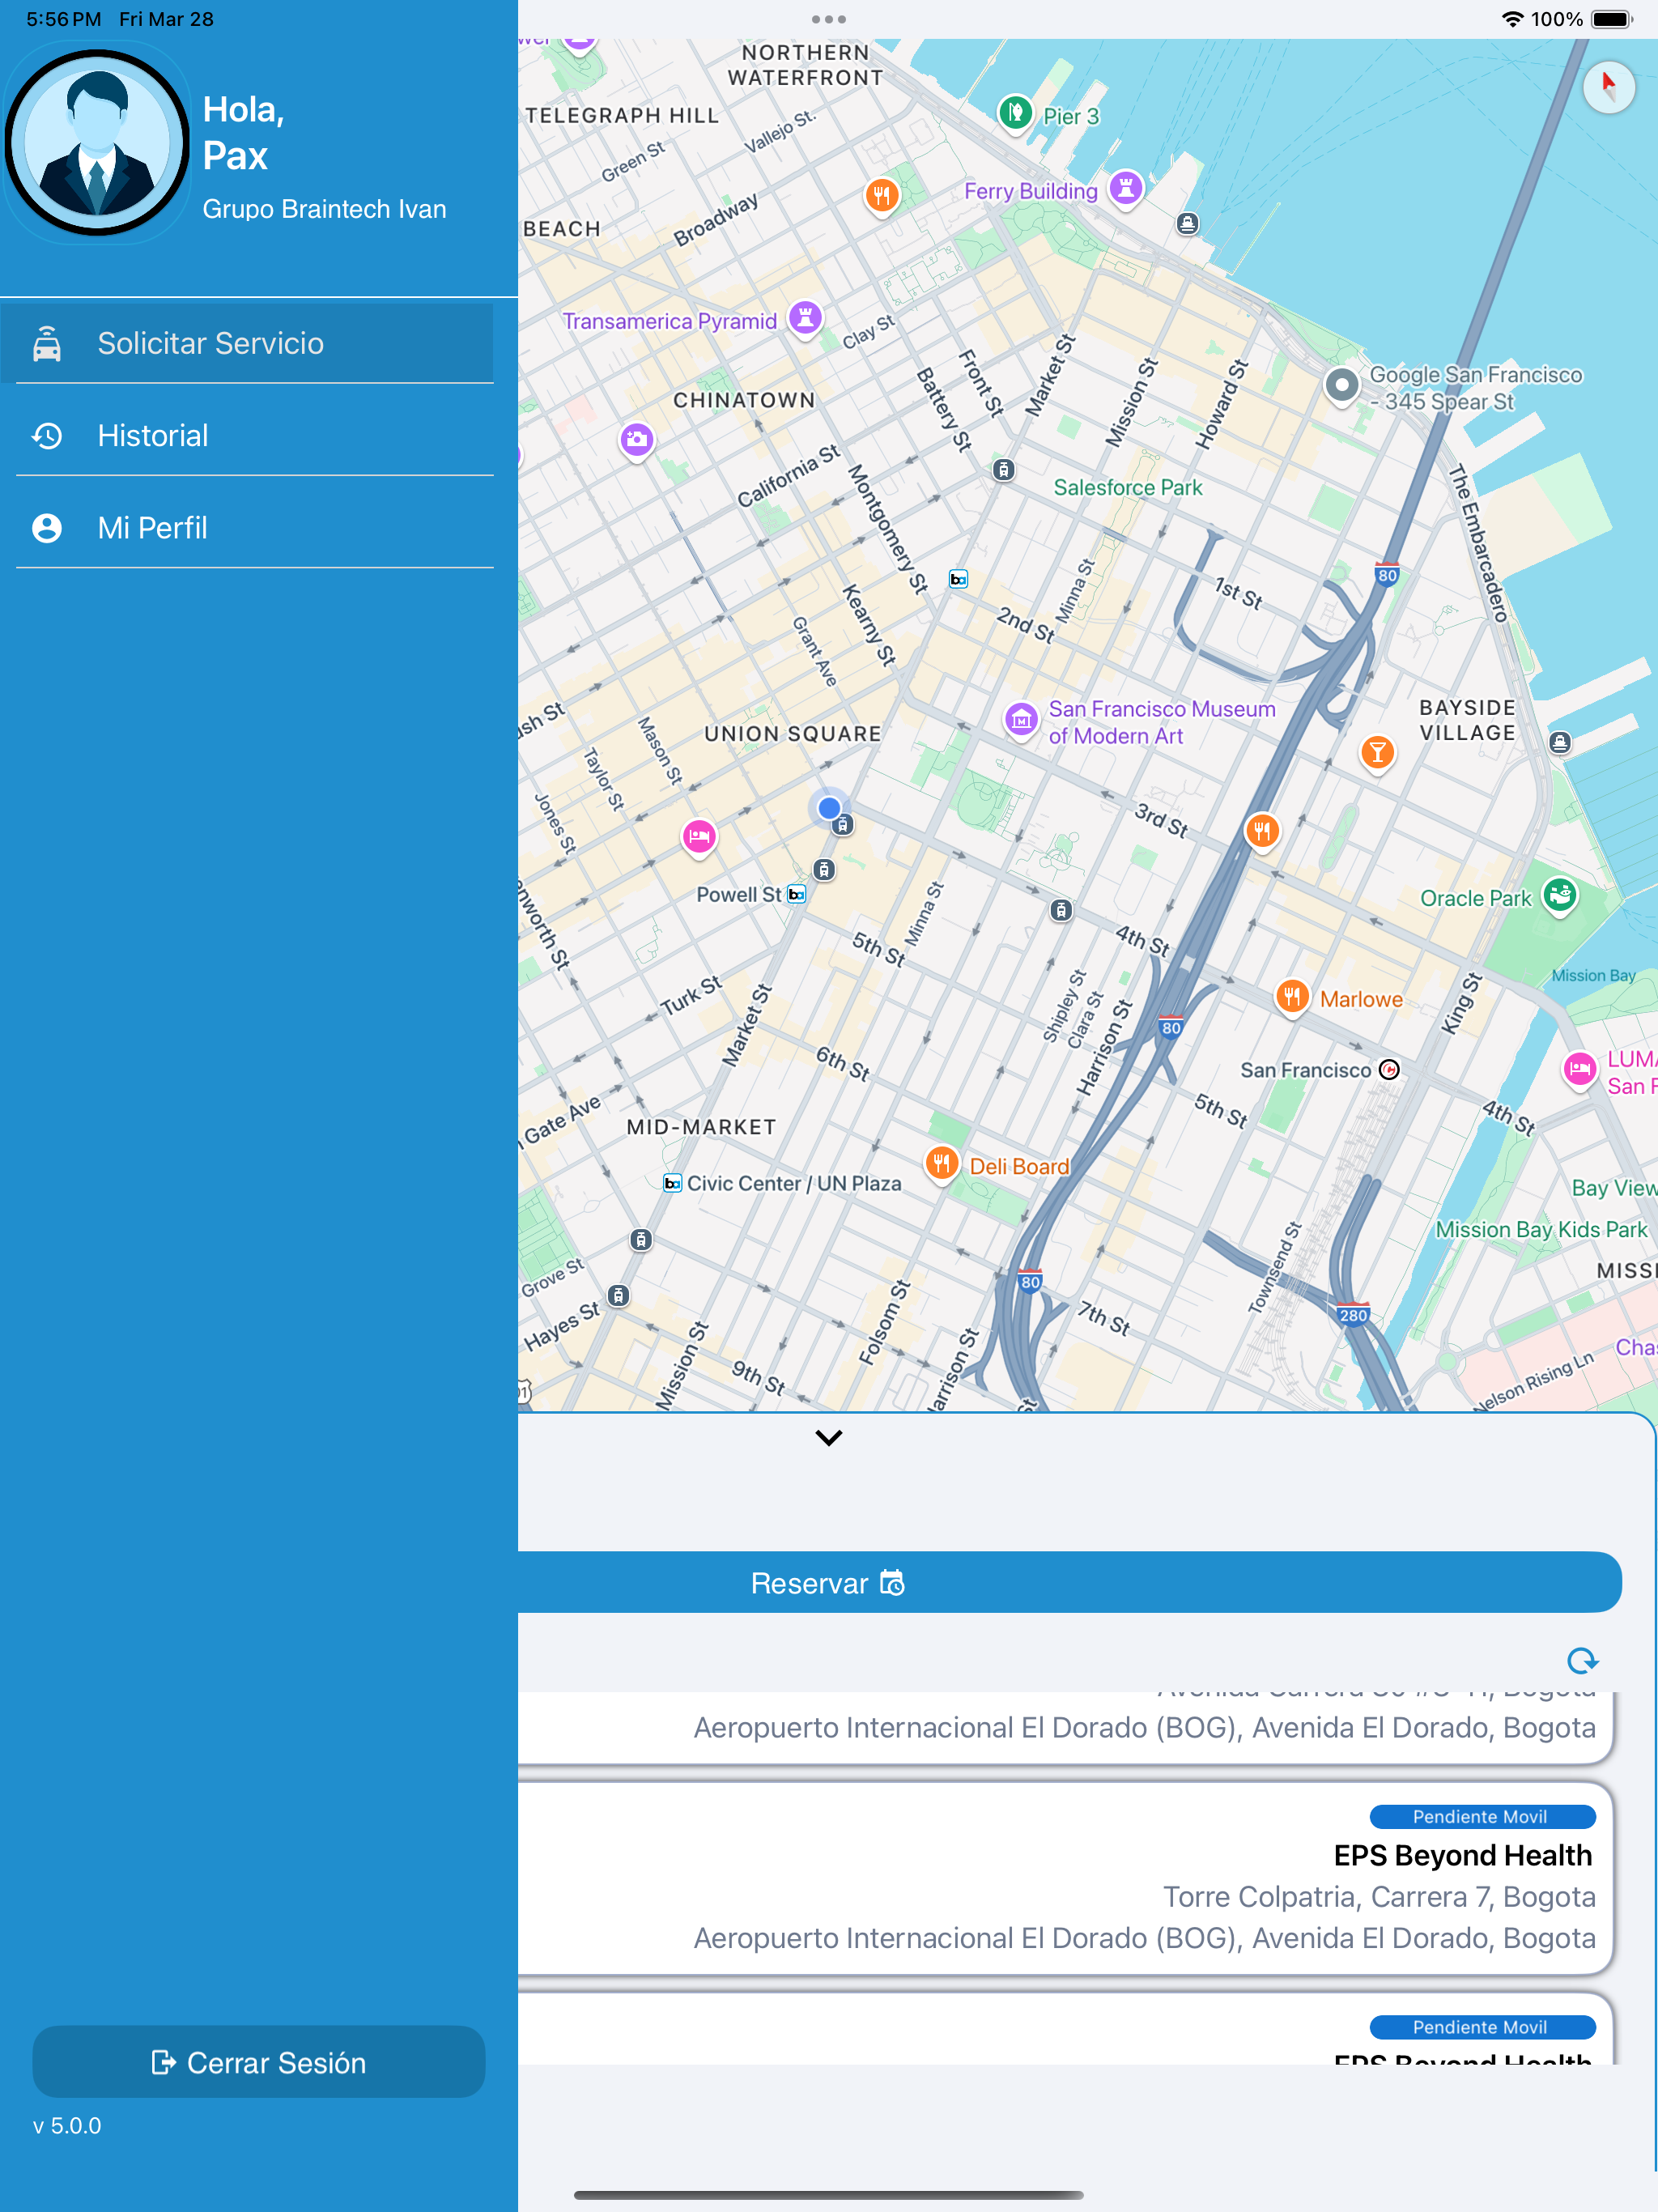Tap the Civic Center / UN Plaza station icon
1658x2212 pixels.
pos(672,1183)
